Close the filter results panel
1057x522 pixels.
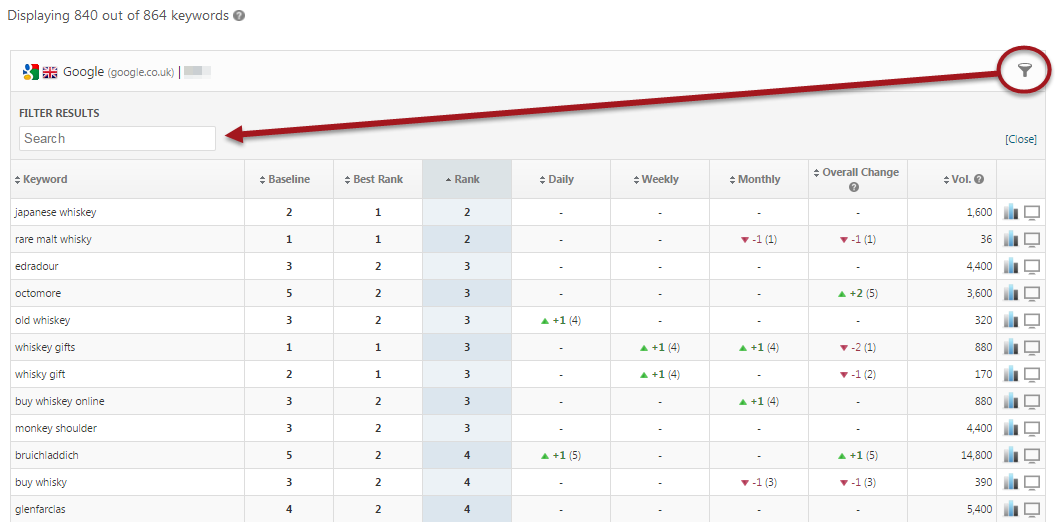(1021, 139)
